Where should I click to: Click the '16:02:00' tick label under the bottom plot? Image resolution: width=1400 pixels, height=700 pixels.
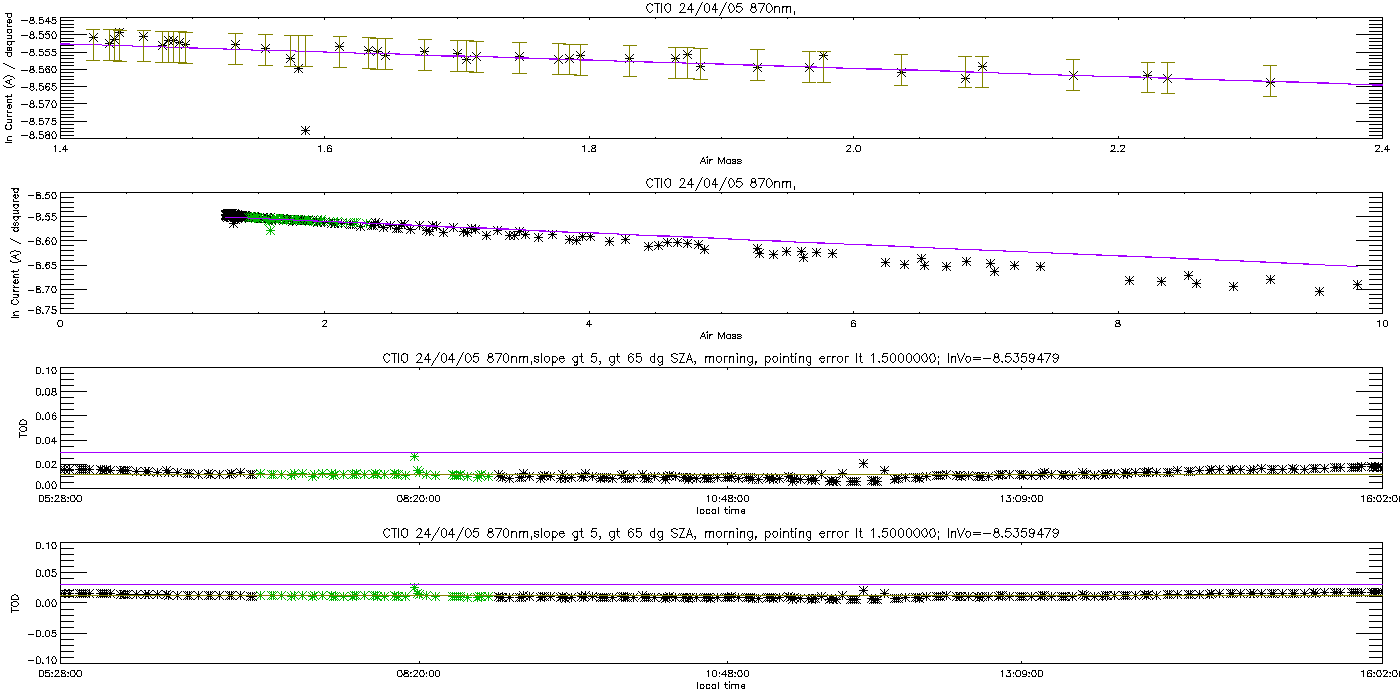pyautogui.click(x=1378, y=674)
